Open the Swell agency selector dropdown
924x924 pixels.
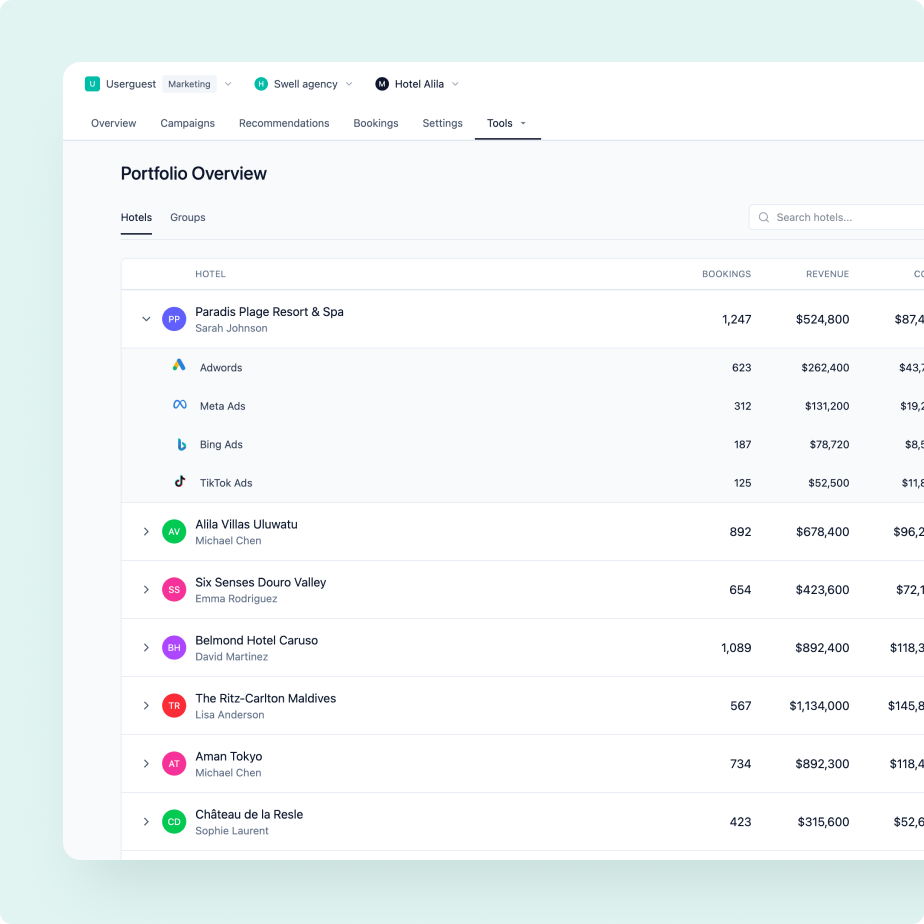tap(349, 84)
